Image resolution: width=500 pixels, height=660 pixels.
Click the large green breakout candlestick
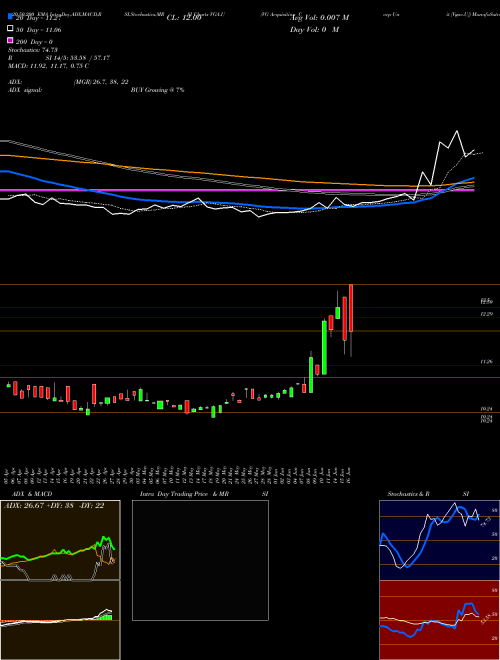coord(324,348)
